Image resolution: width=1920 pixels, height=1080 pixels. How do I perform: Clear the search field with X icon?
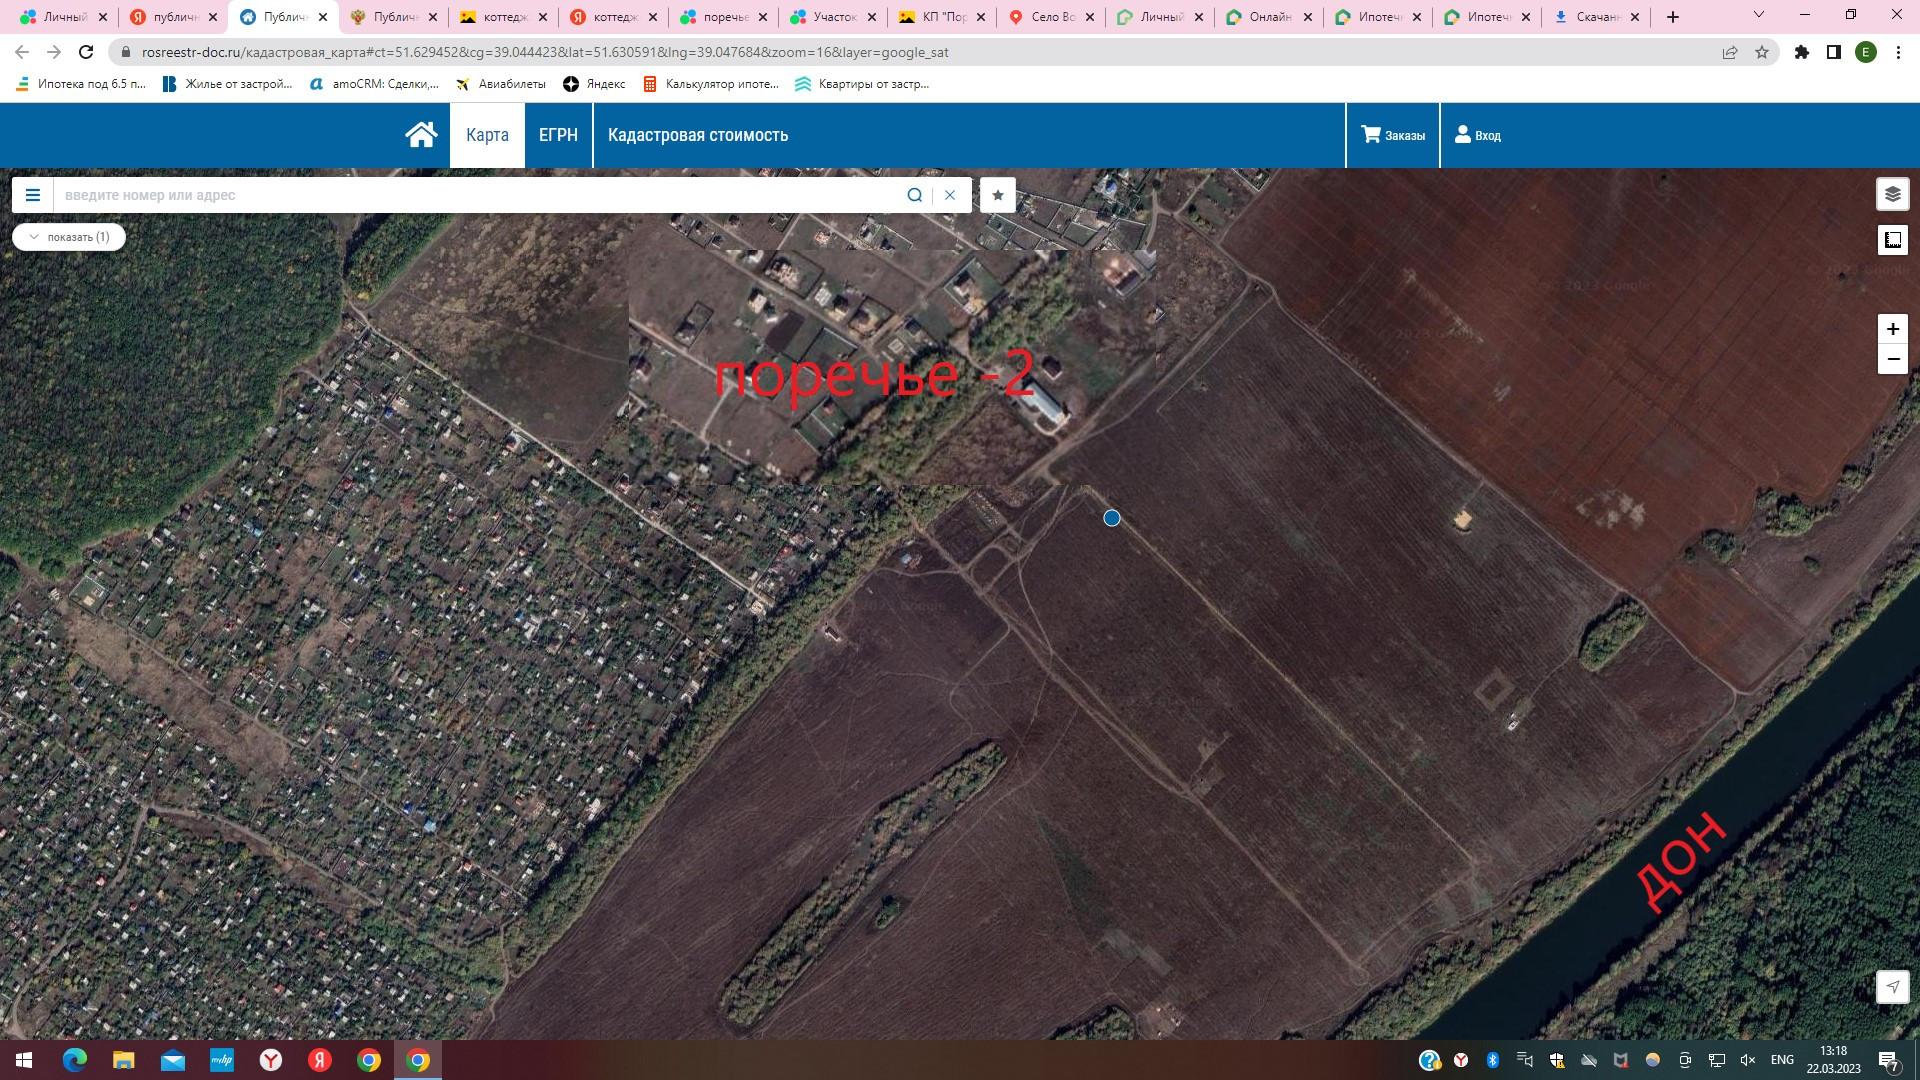tap(950, 195)
